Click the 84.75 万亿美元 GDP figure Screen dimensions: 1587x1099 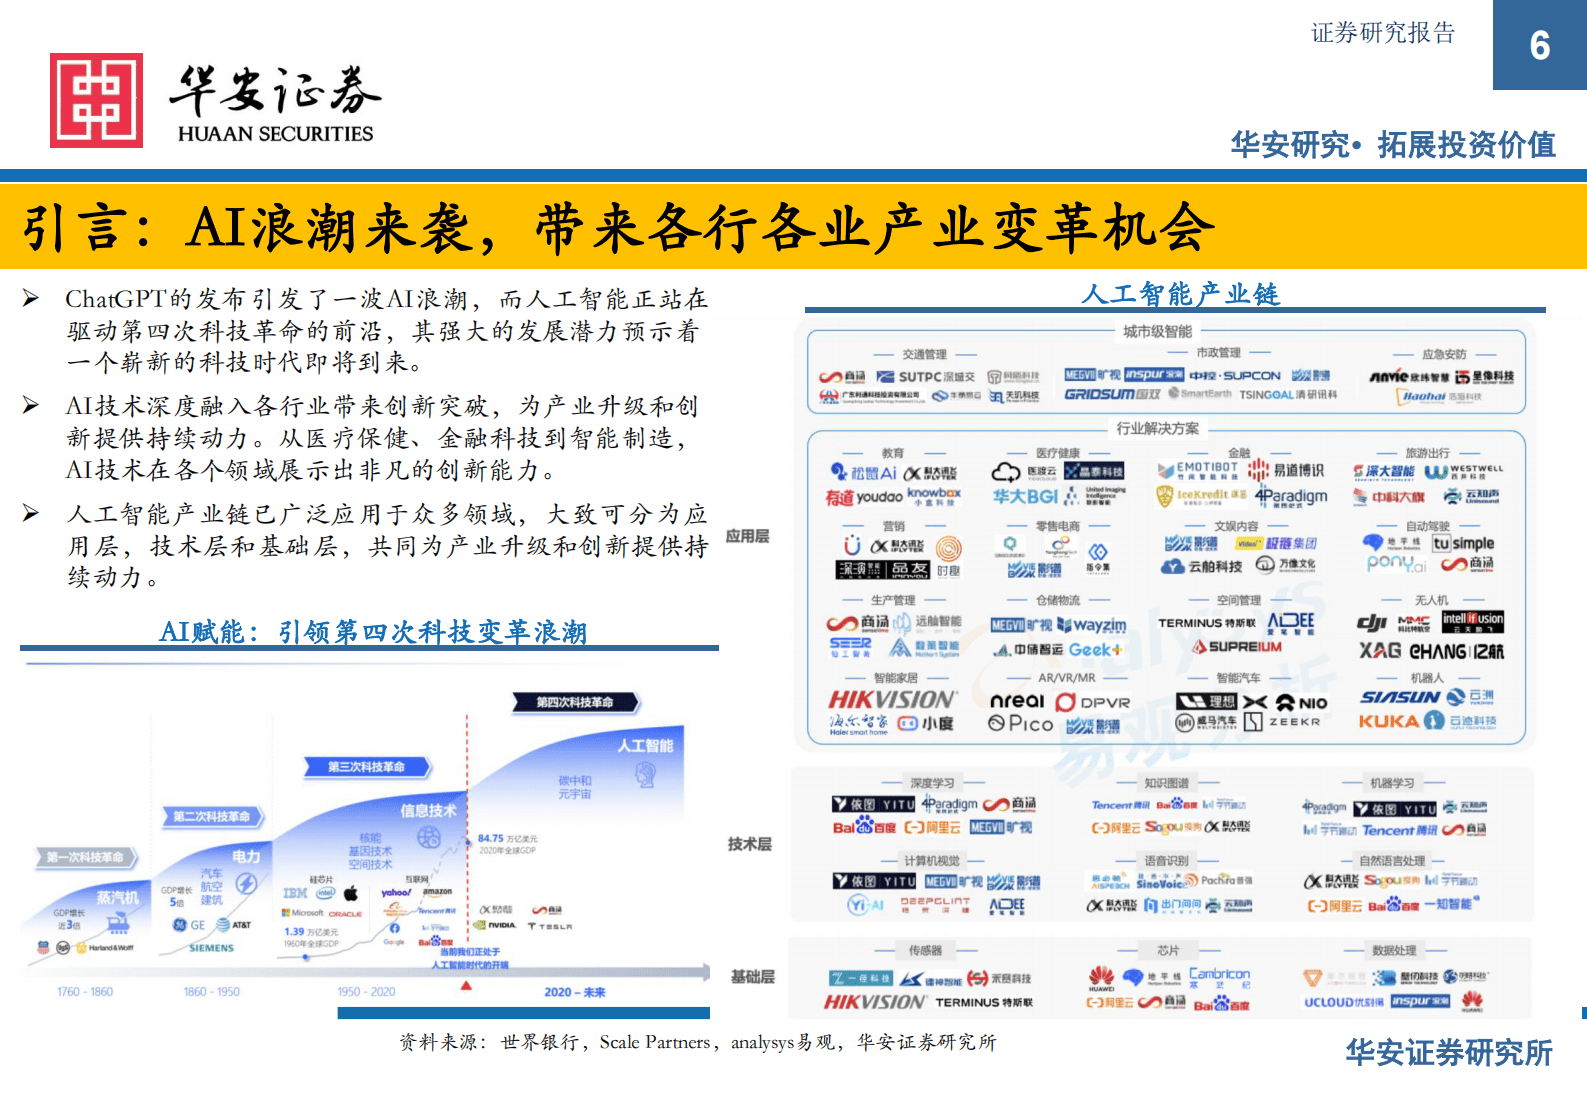tap(507, 839)
